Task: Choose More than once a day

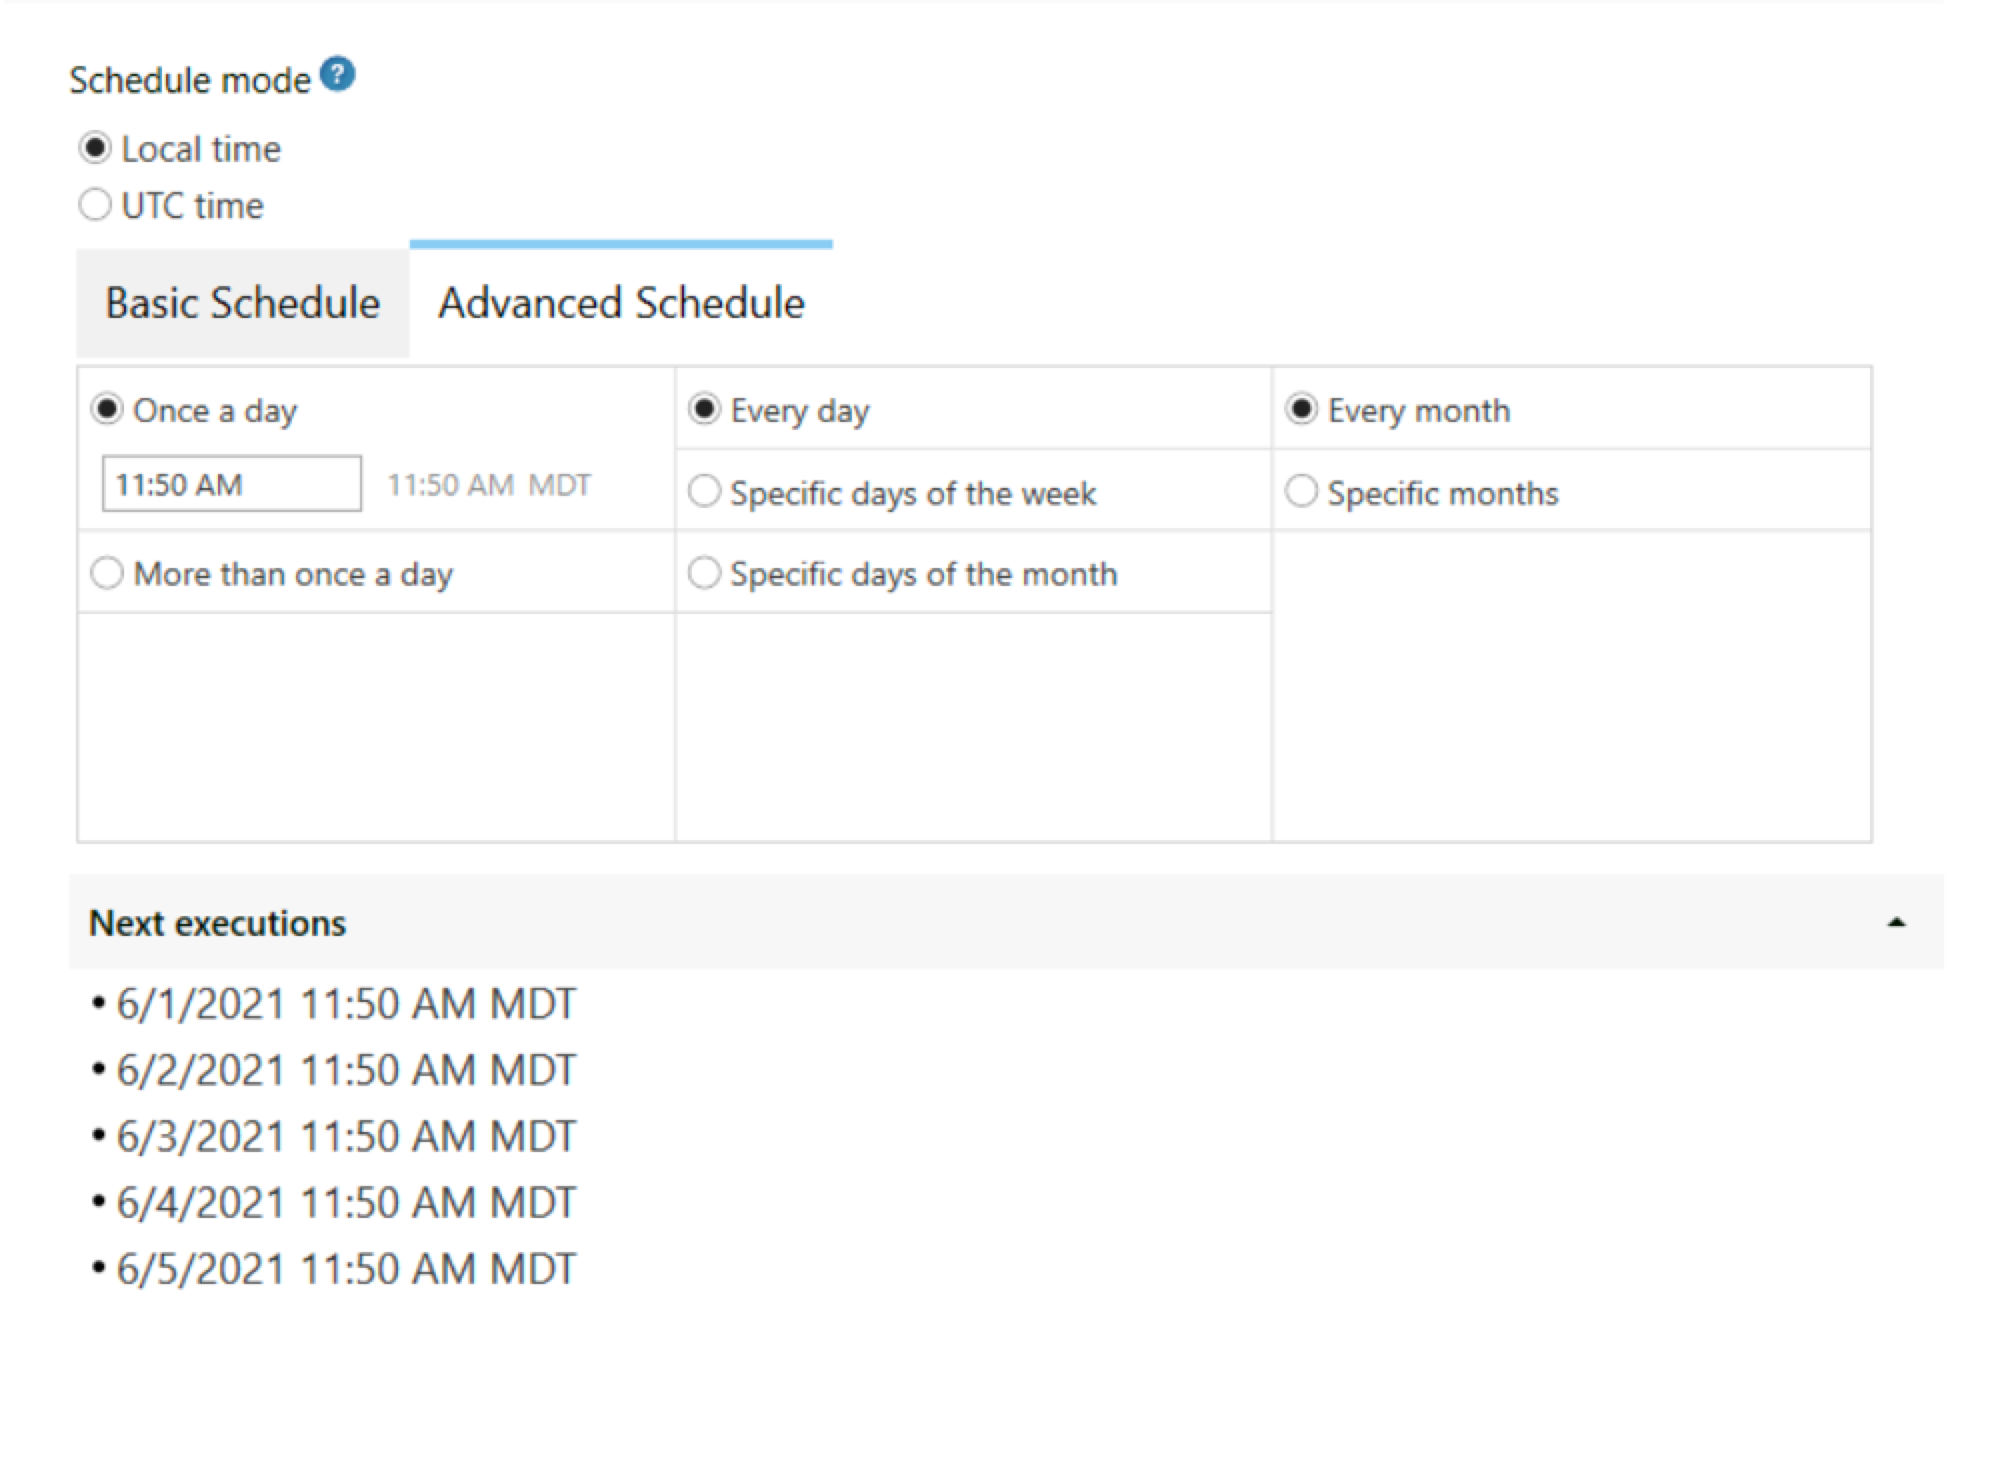Action: pos(108,573)
